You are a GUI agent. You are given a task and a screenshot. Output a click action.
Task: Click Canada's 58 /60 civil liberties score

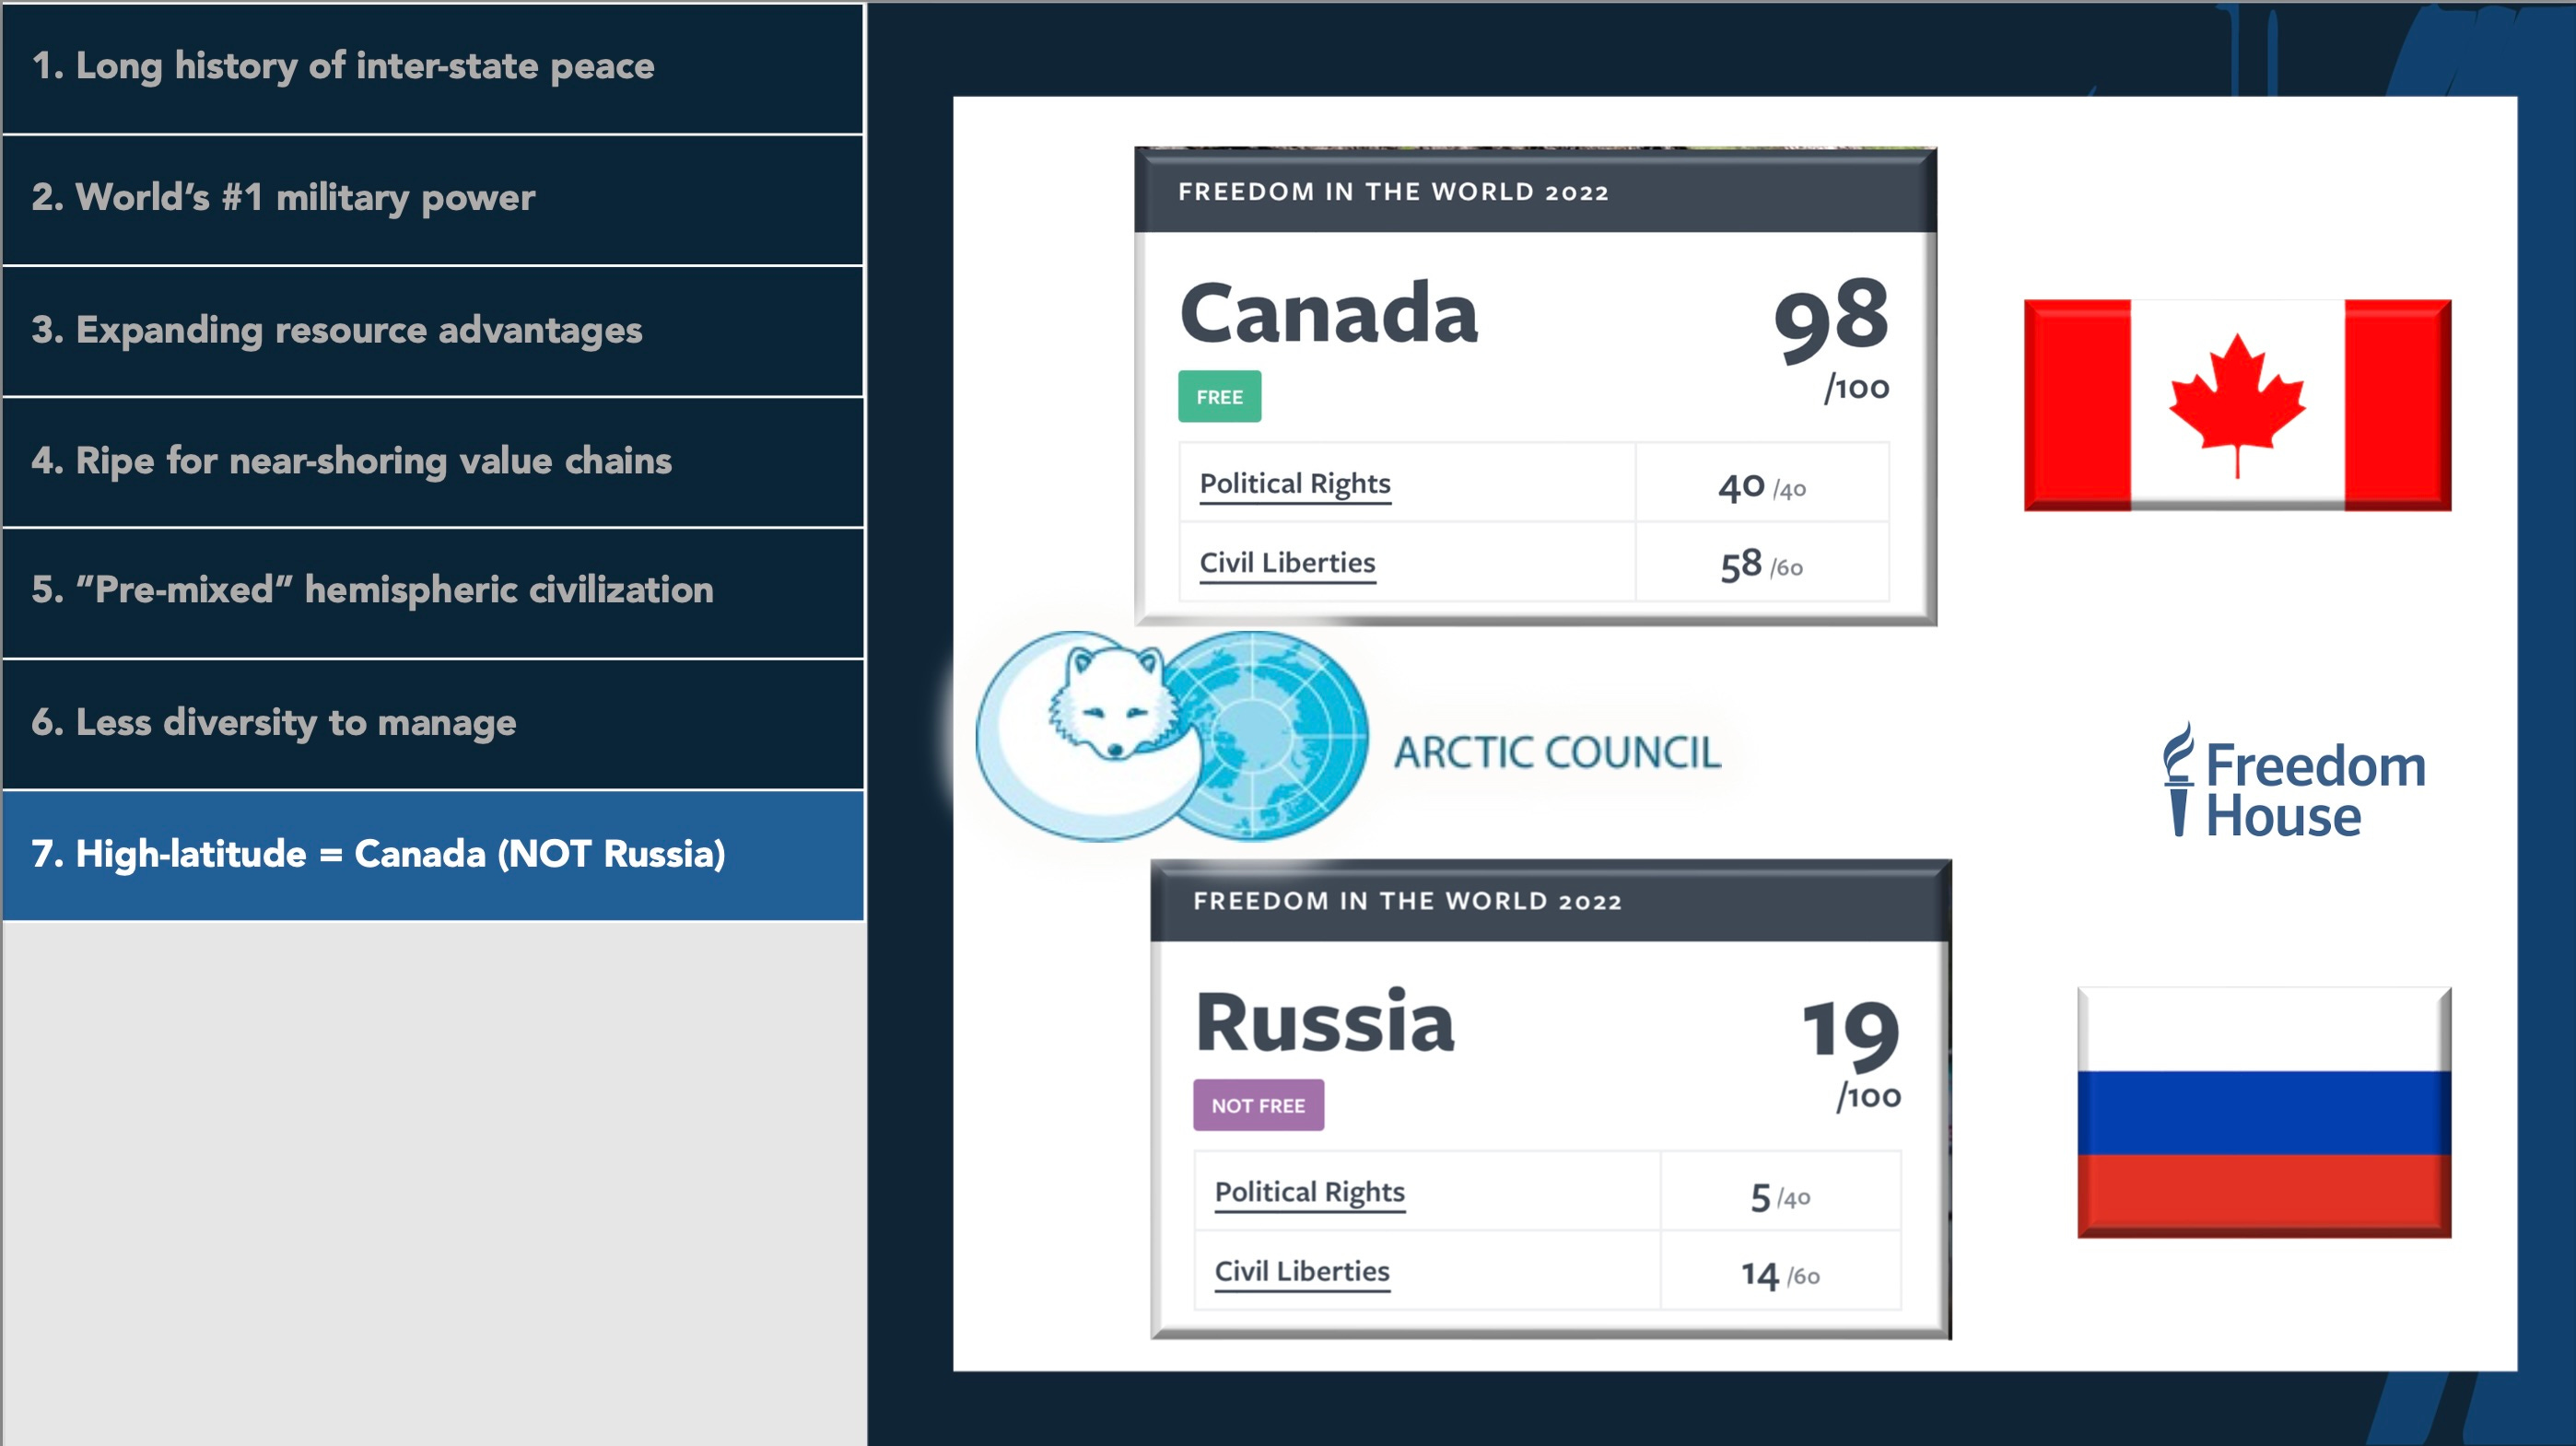coord(1761,565)
